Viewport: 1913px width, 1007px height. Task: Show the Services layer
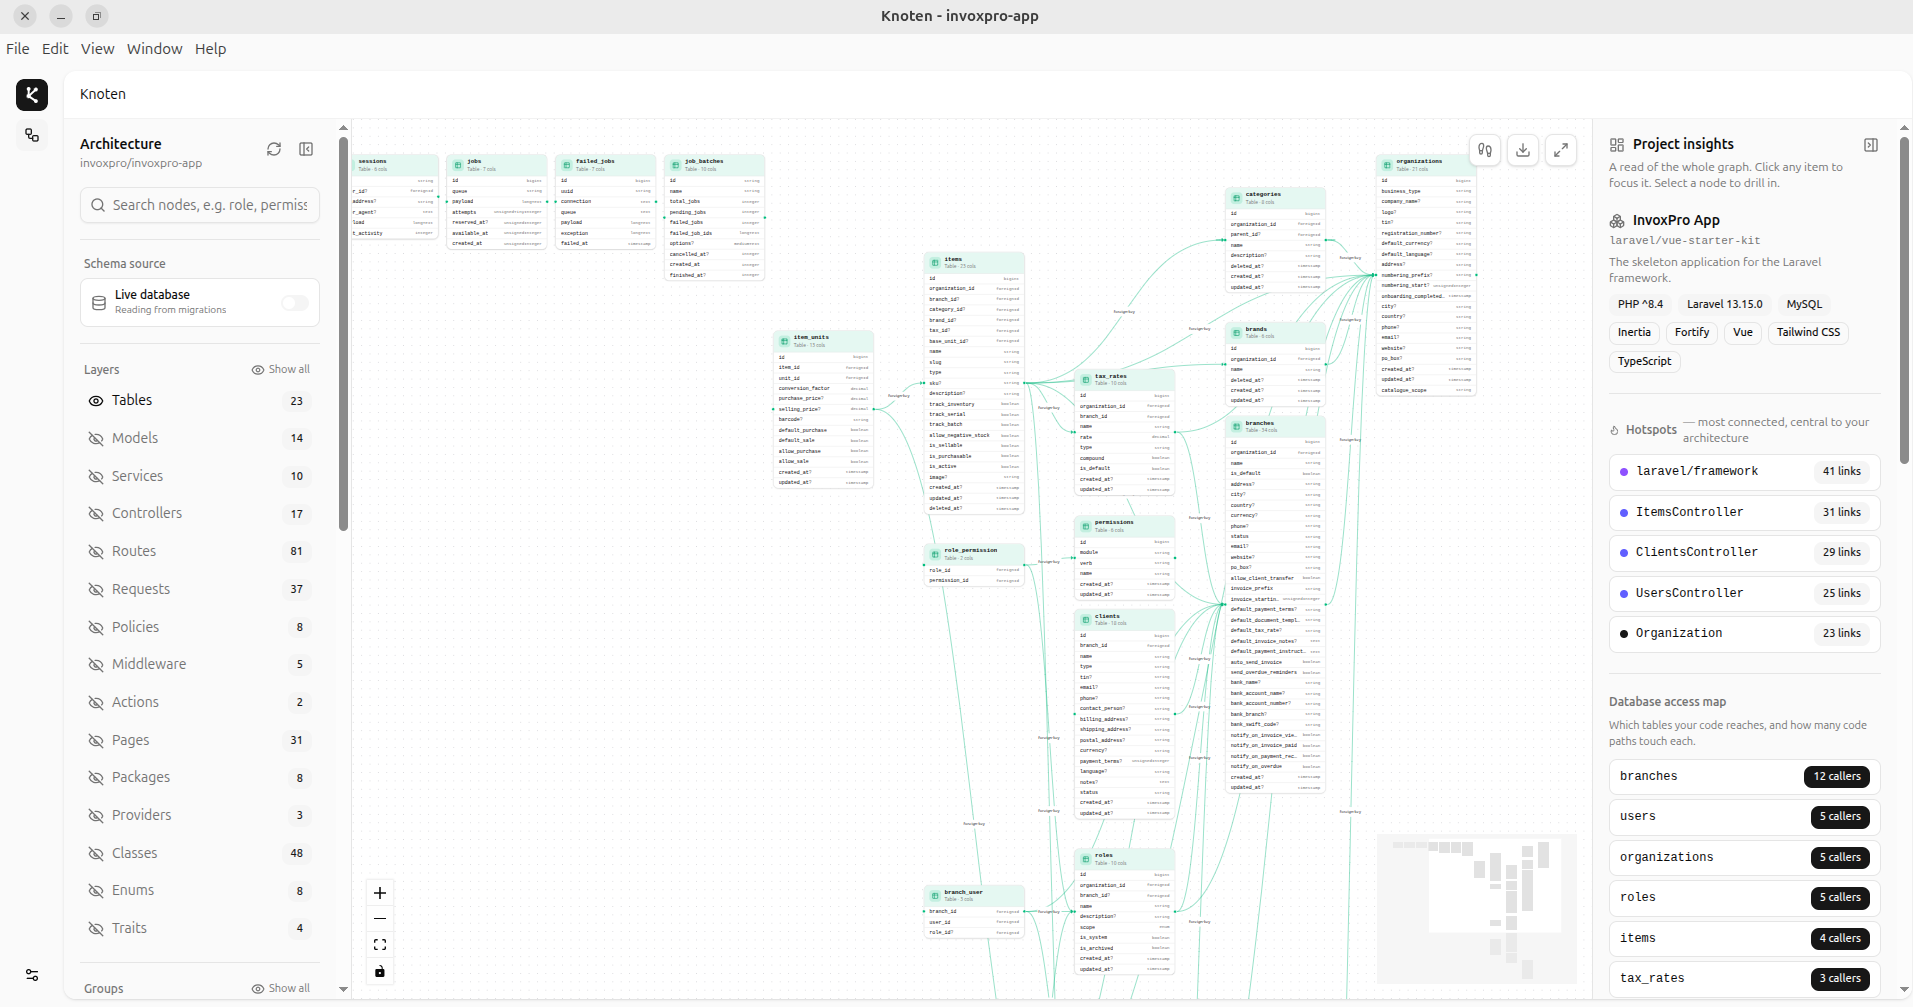96,477
